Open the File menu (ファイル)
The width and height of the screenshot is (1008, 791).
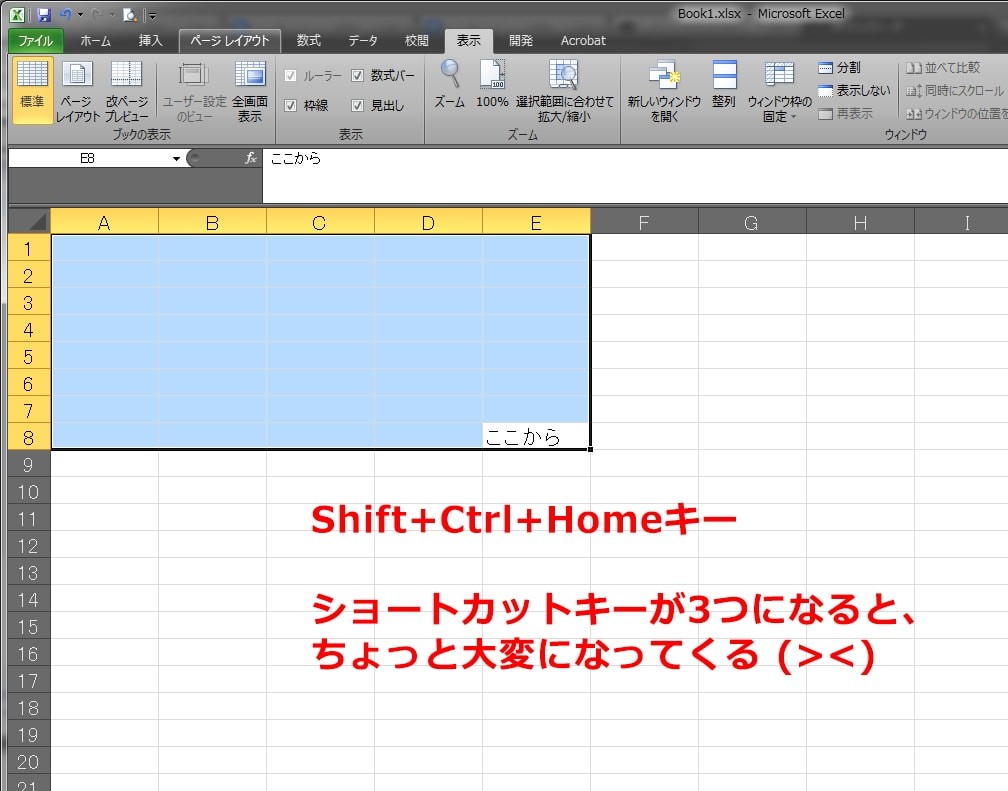(36, 41)
